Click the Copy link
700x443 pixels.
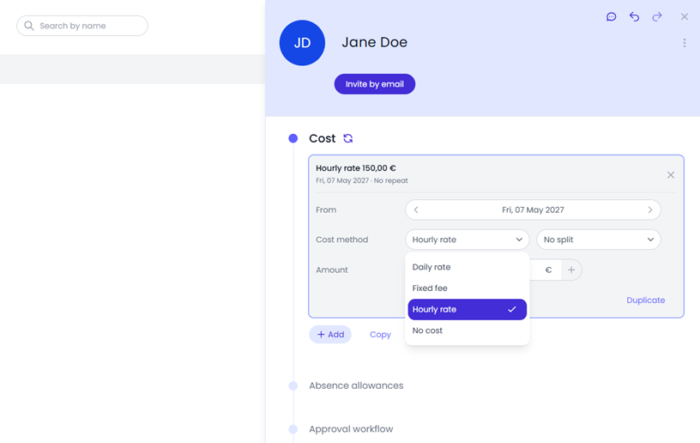click(x=380, y=334)
